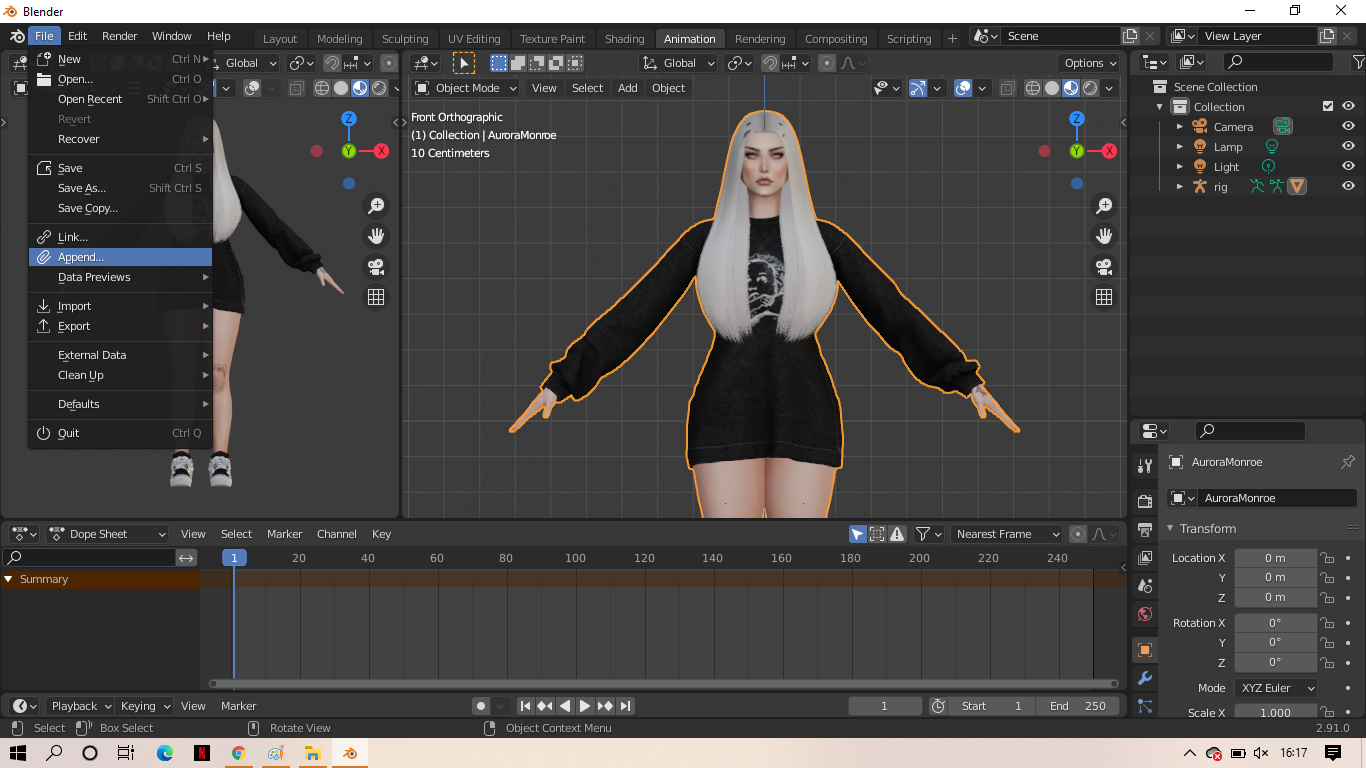Toggle Camera visibility in the Outliner
The width and height of the screenshot is (1366, 768).
click(x=1348, y=126)
